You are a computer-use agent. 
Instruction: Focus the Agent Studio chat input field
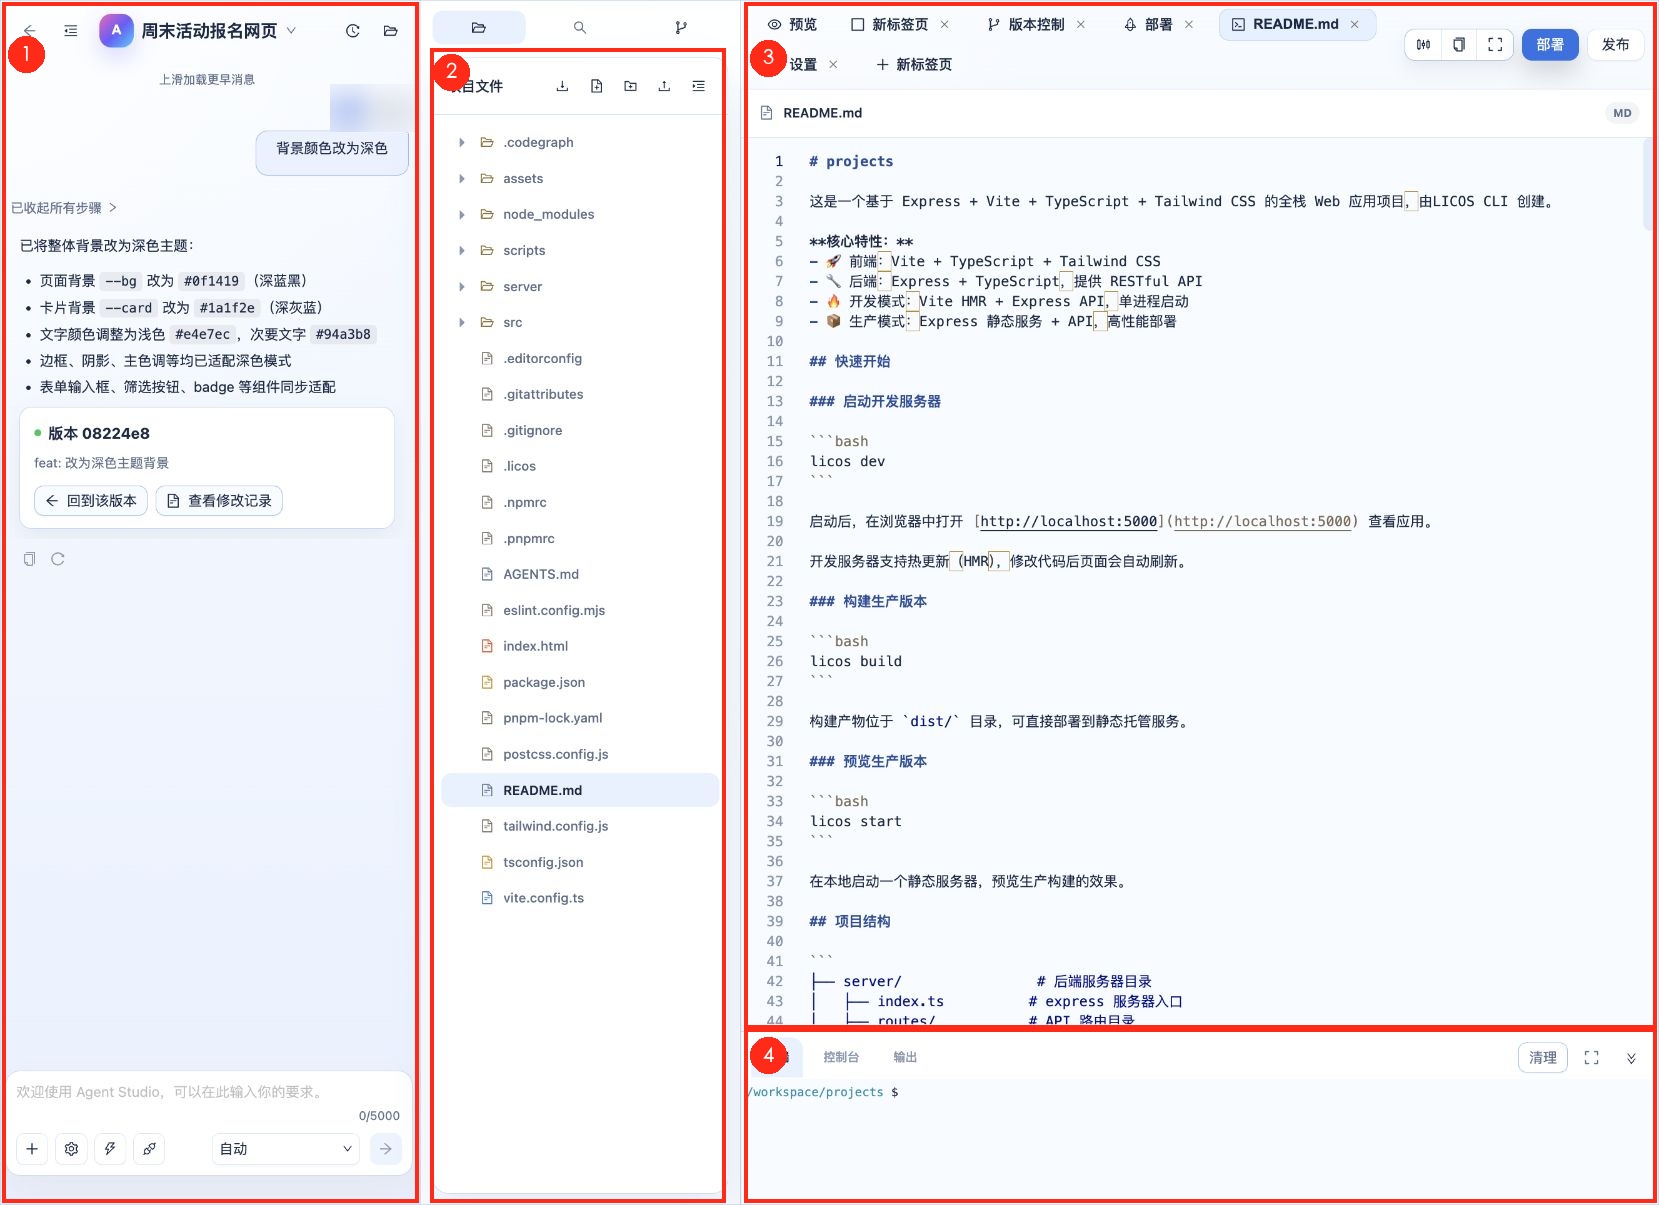point(208,1092)
